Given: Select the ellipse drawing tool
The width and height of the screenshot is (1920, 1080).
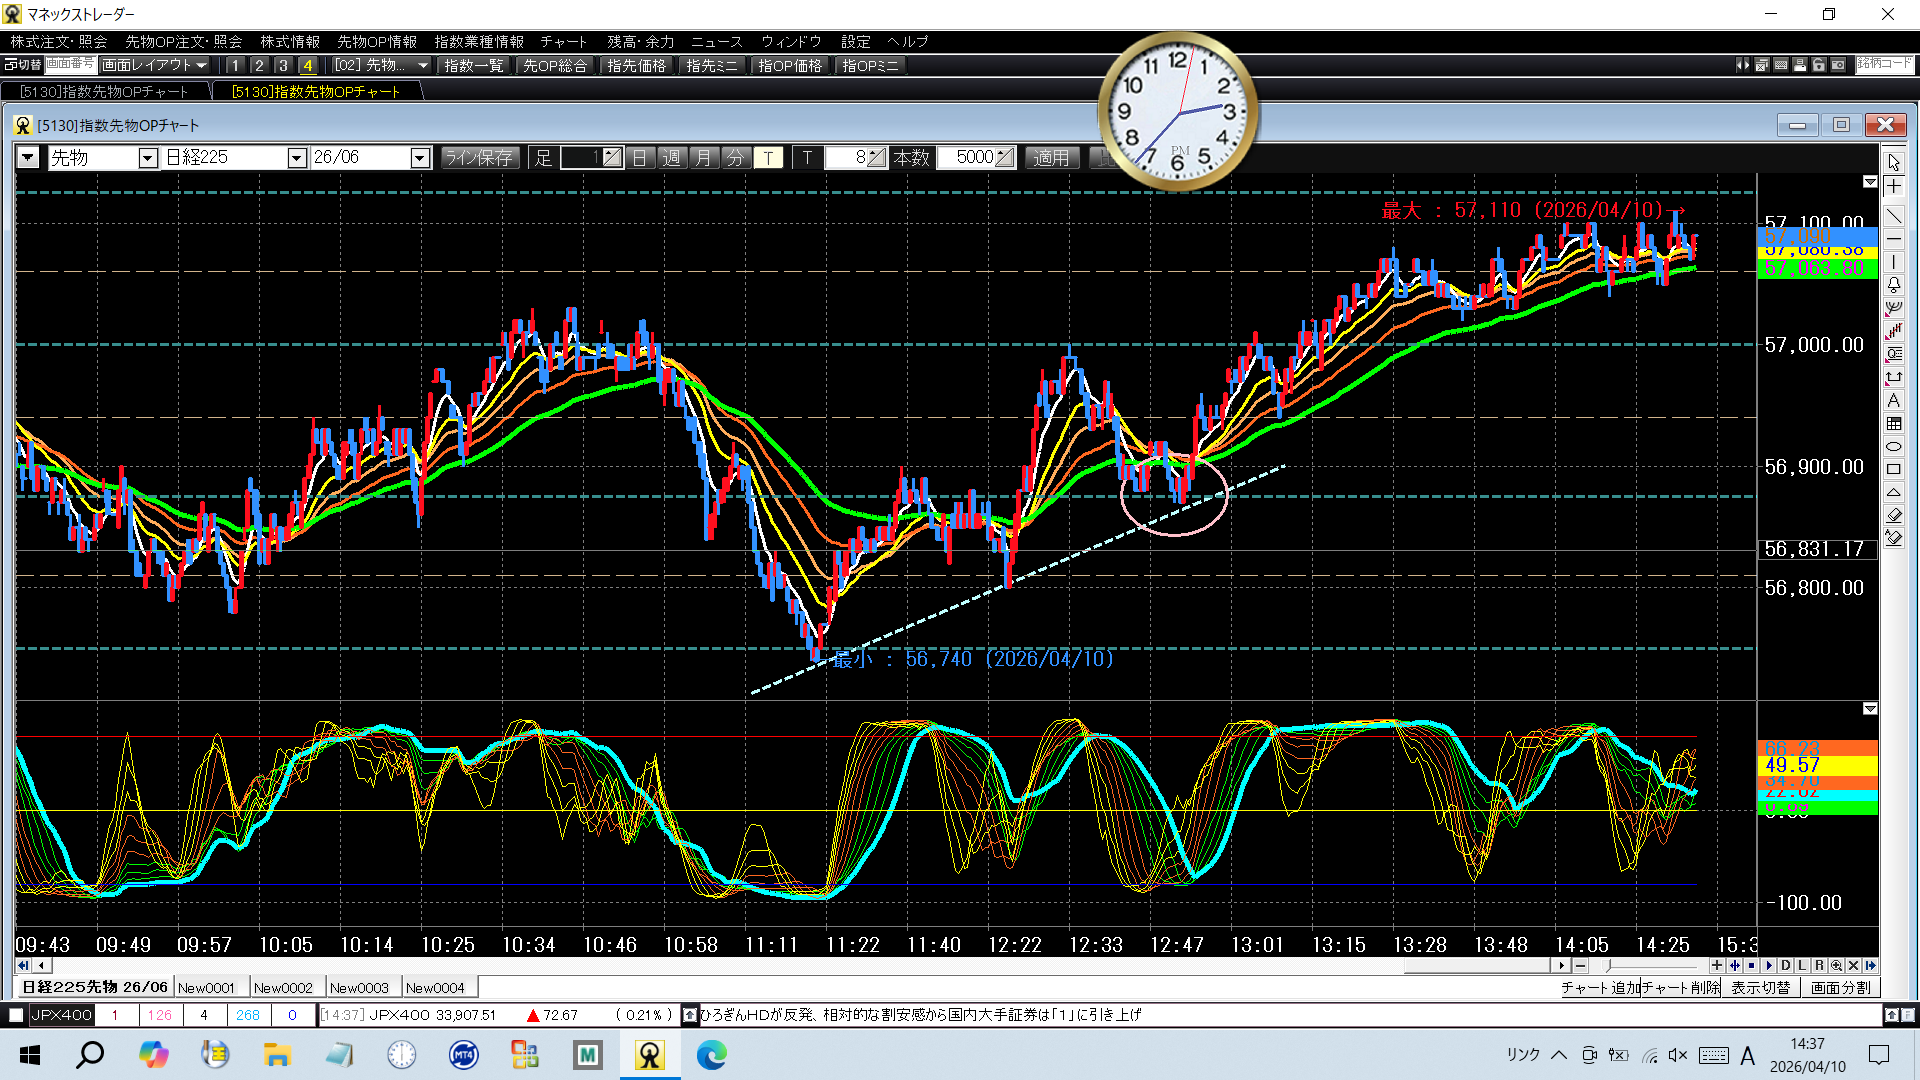Looking at the screenshot, I should pos(1894,447).
